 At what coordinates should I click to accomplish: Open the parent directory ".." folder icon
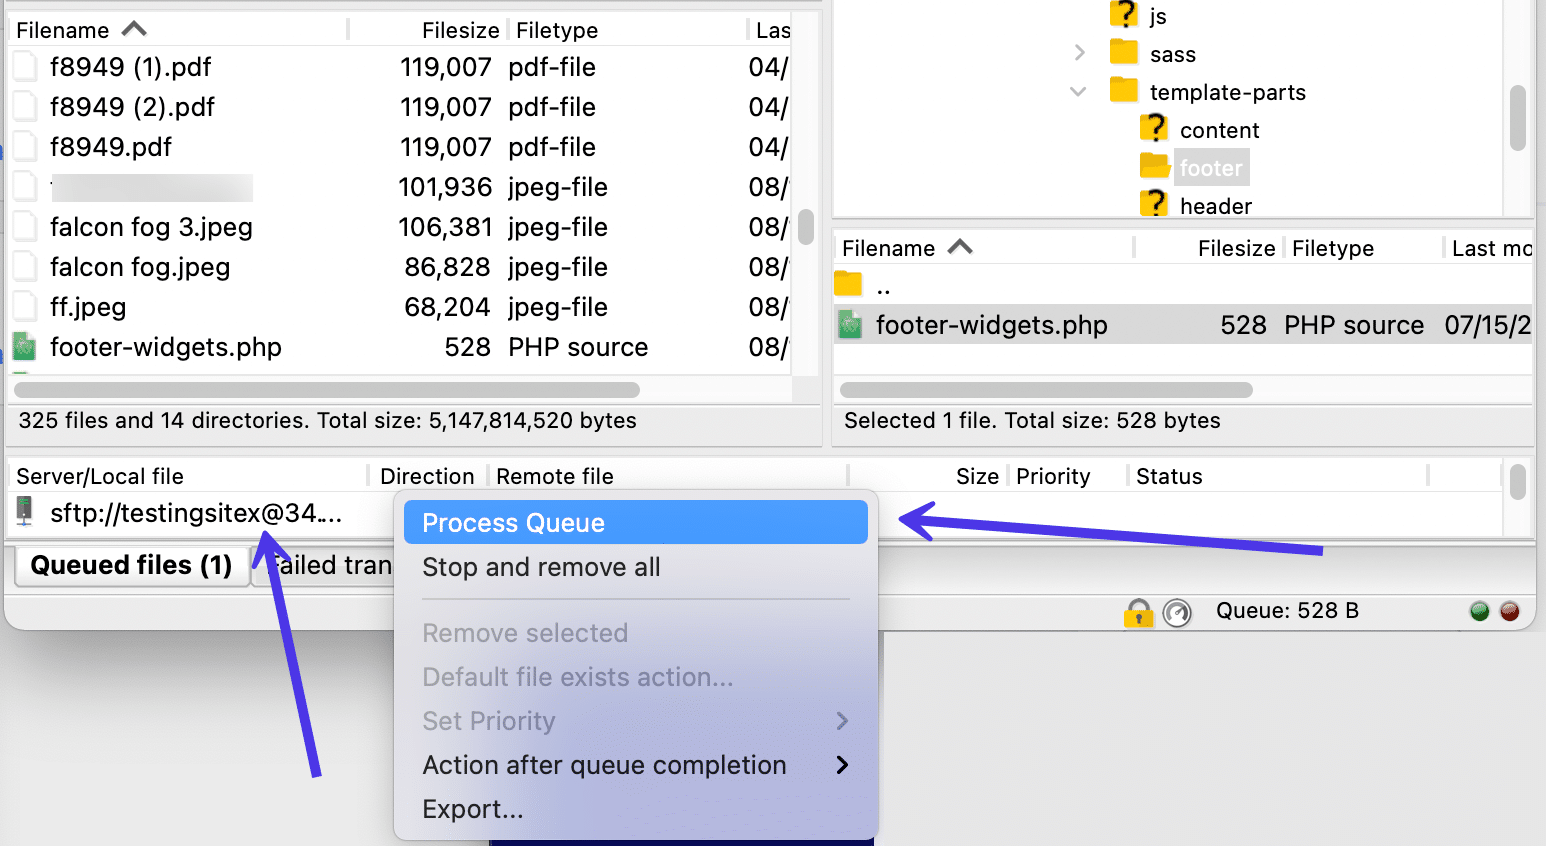point(848,285)
